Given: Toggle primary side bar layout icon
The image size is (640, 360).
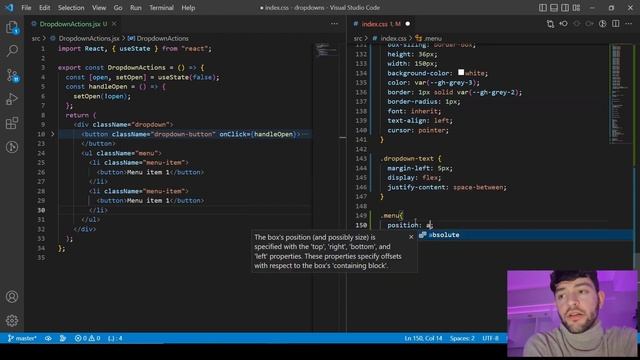Looking at the screenshot, I should [543, 7].
